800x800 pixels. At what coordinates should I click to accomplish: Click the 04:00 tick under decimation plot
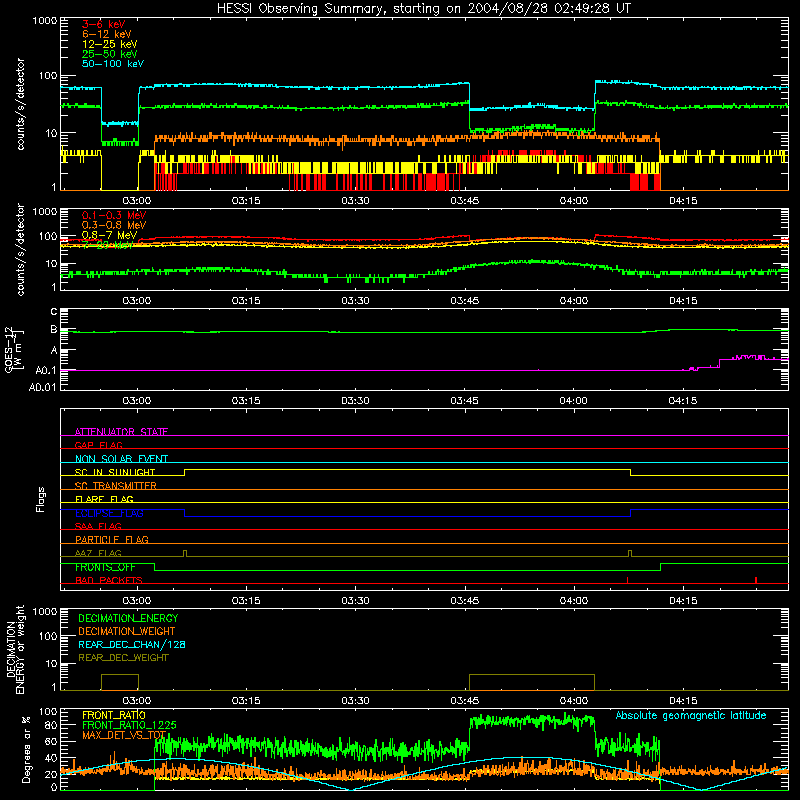(x=573, y=701)
